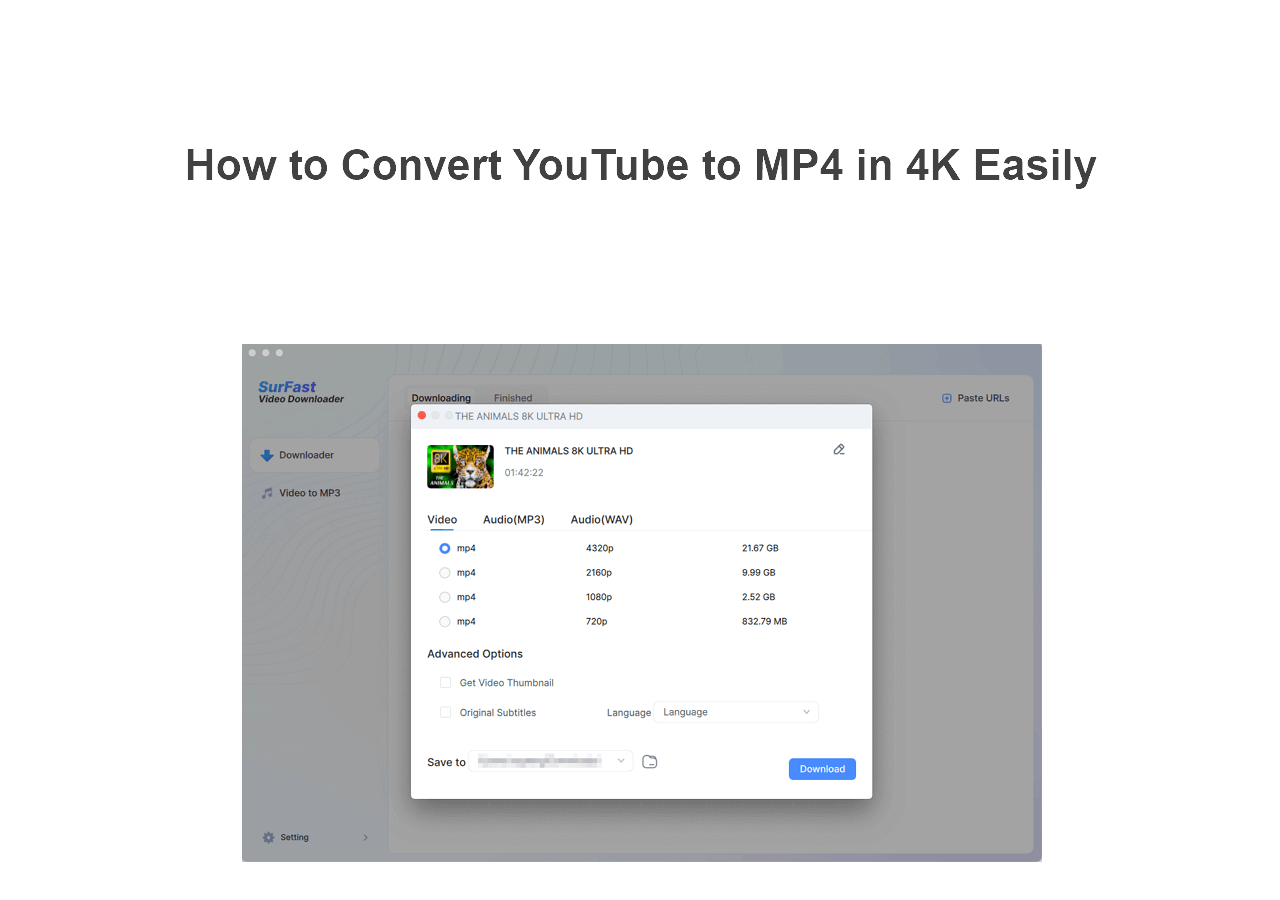Enable the Original Subtitles checkbox
The height and width of the screenshot is (900, 1280).
(x=445, y=713)
